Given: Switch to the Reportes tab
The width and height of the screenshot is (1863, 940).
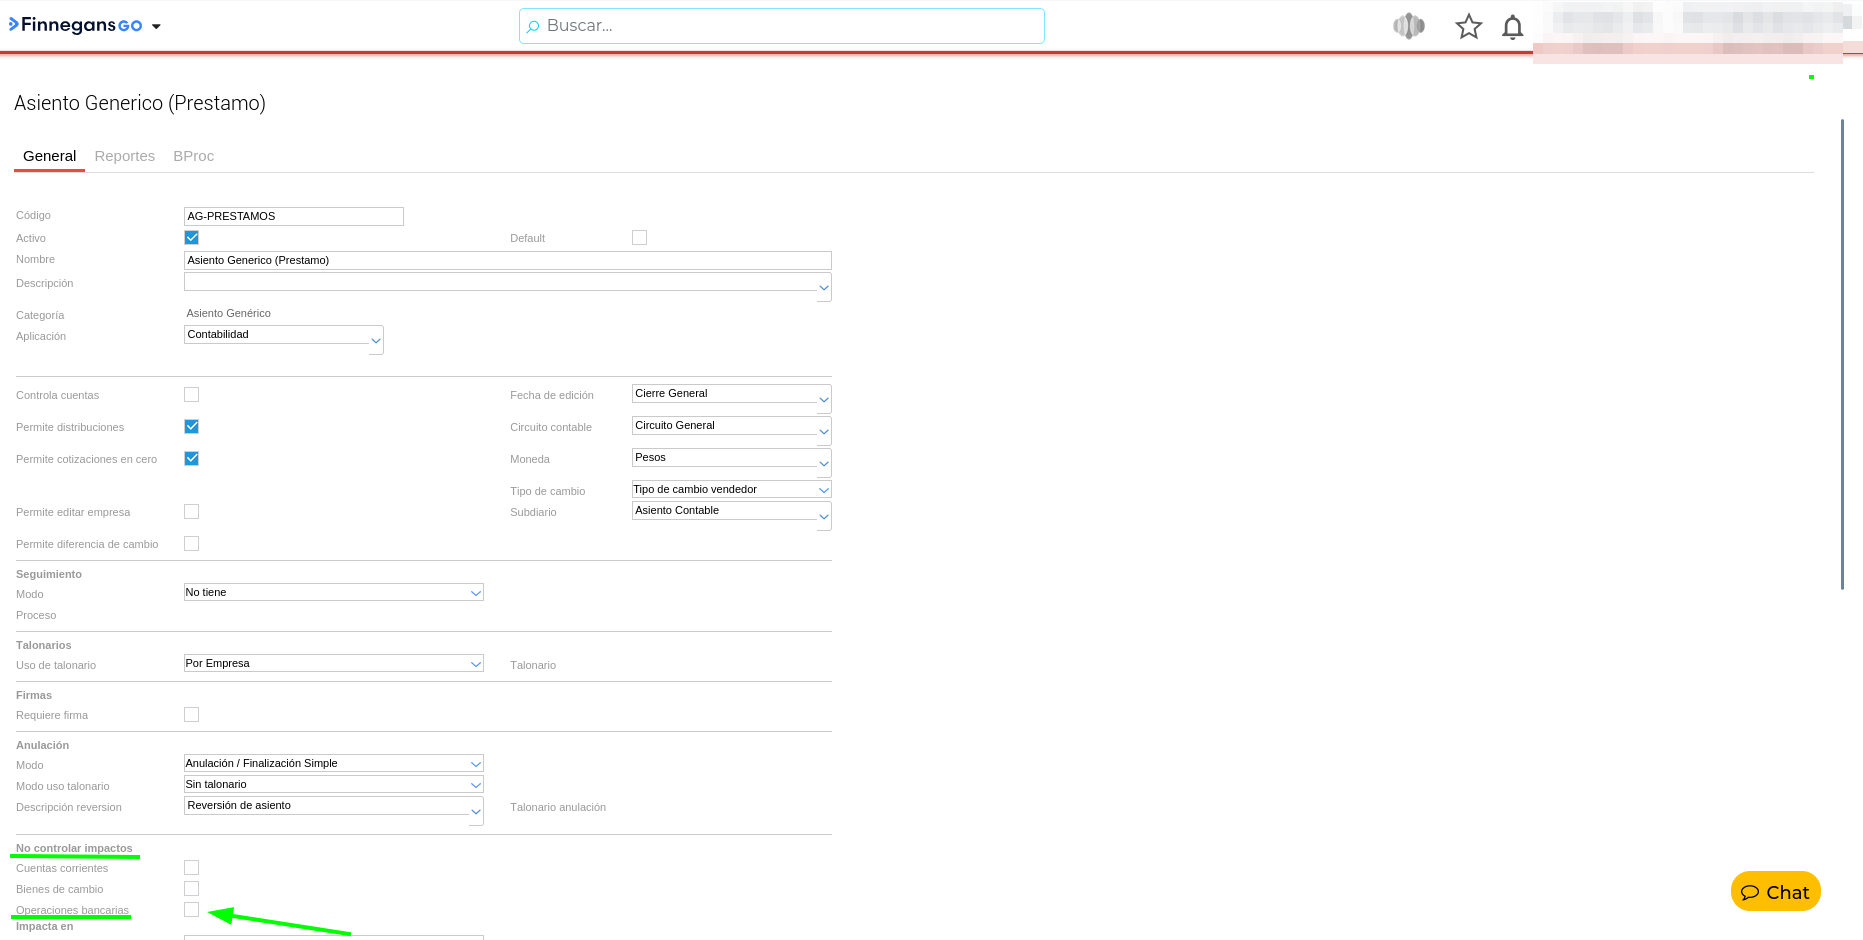Looking at the screenshot, I should tap(125, 156).
